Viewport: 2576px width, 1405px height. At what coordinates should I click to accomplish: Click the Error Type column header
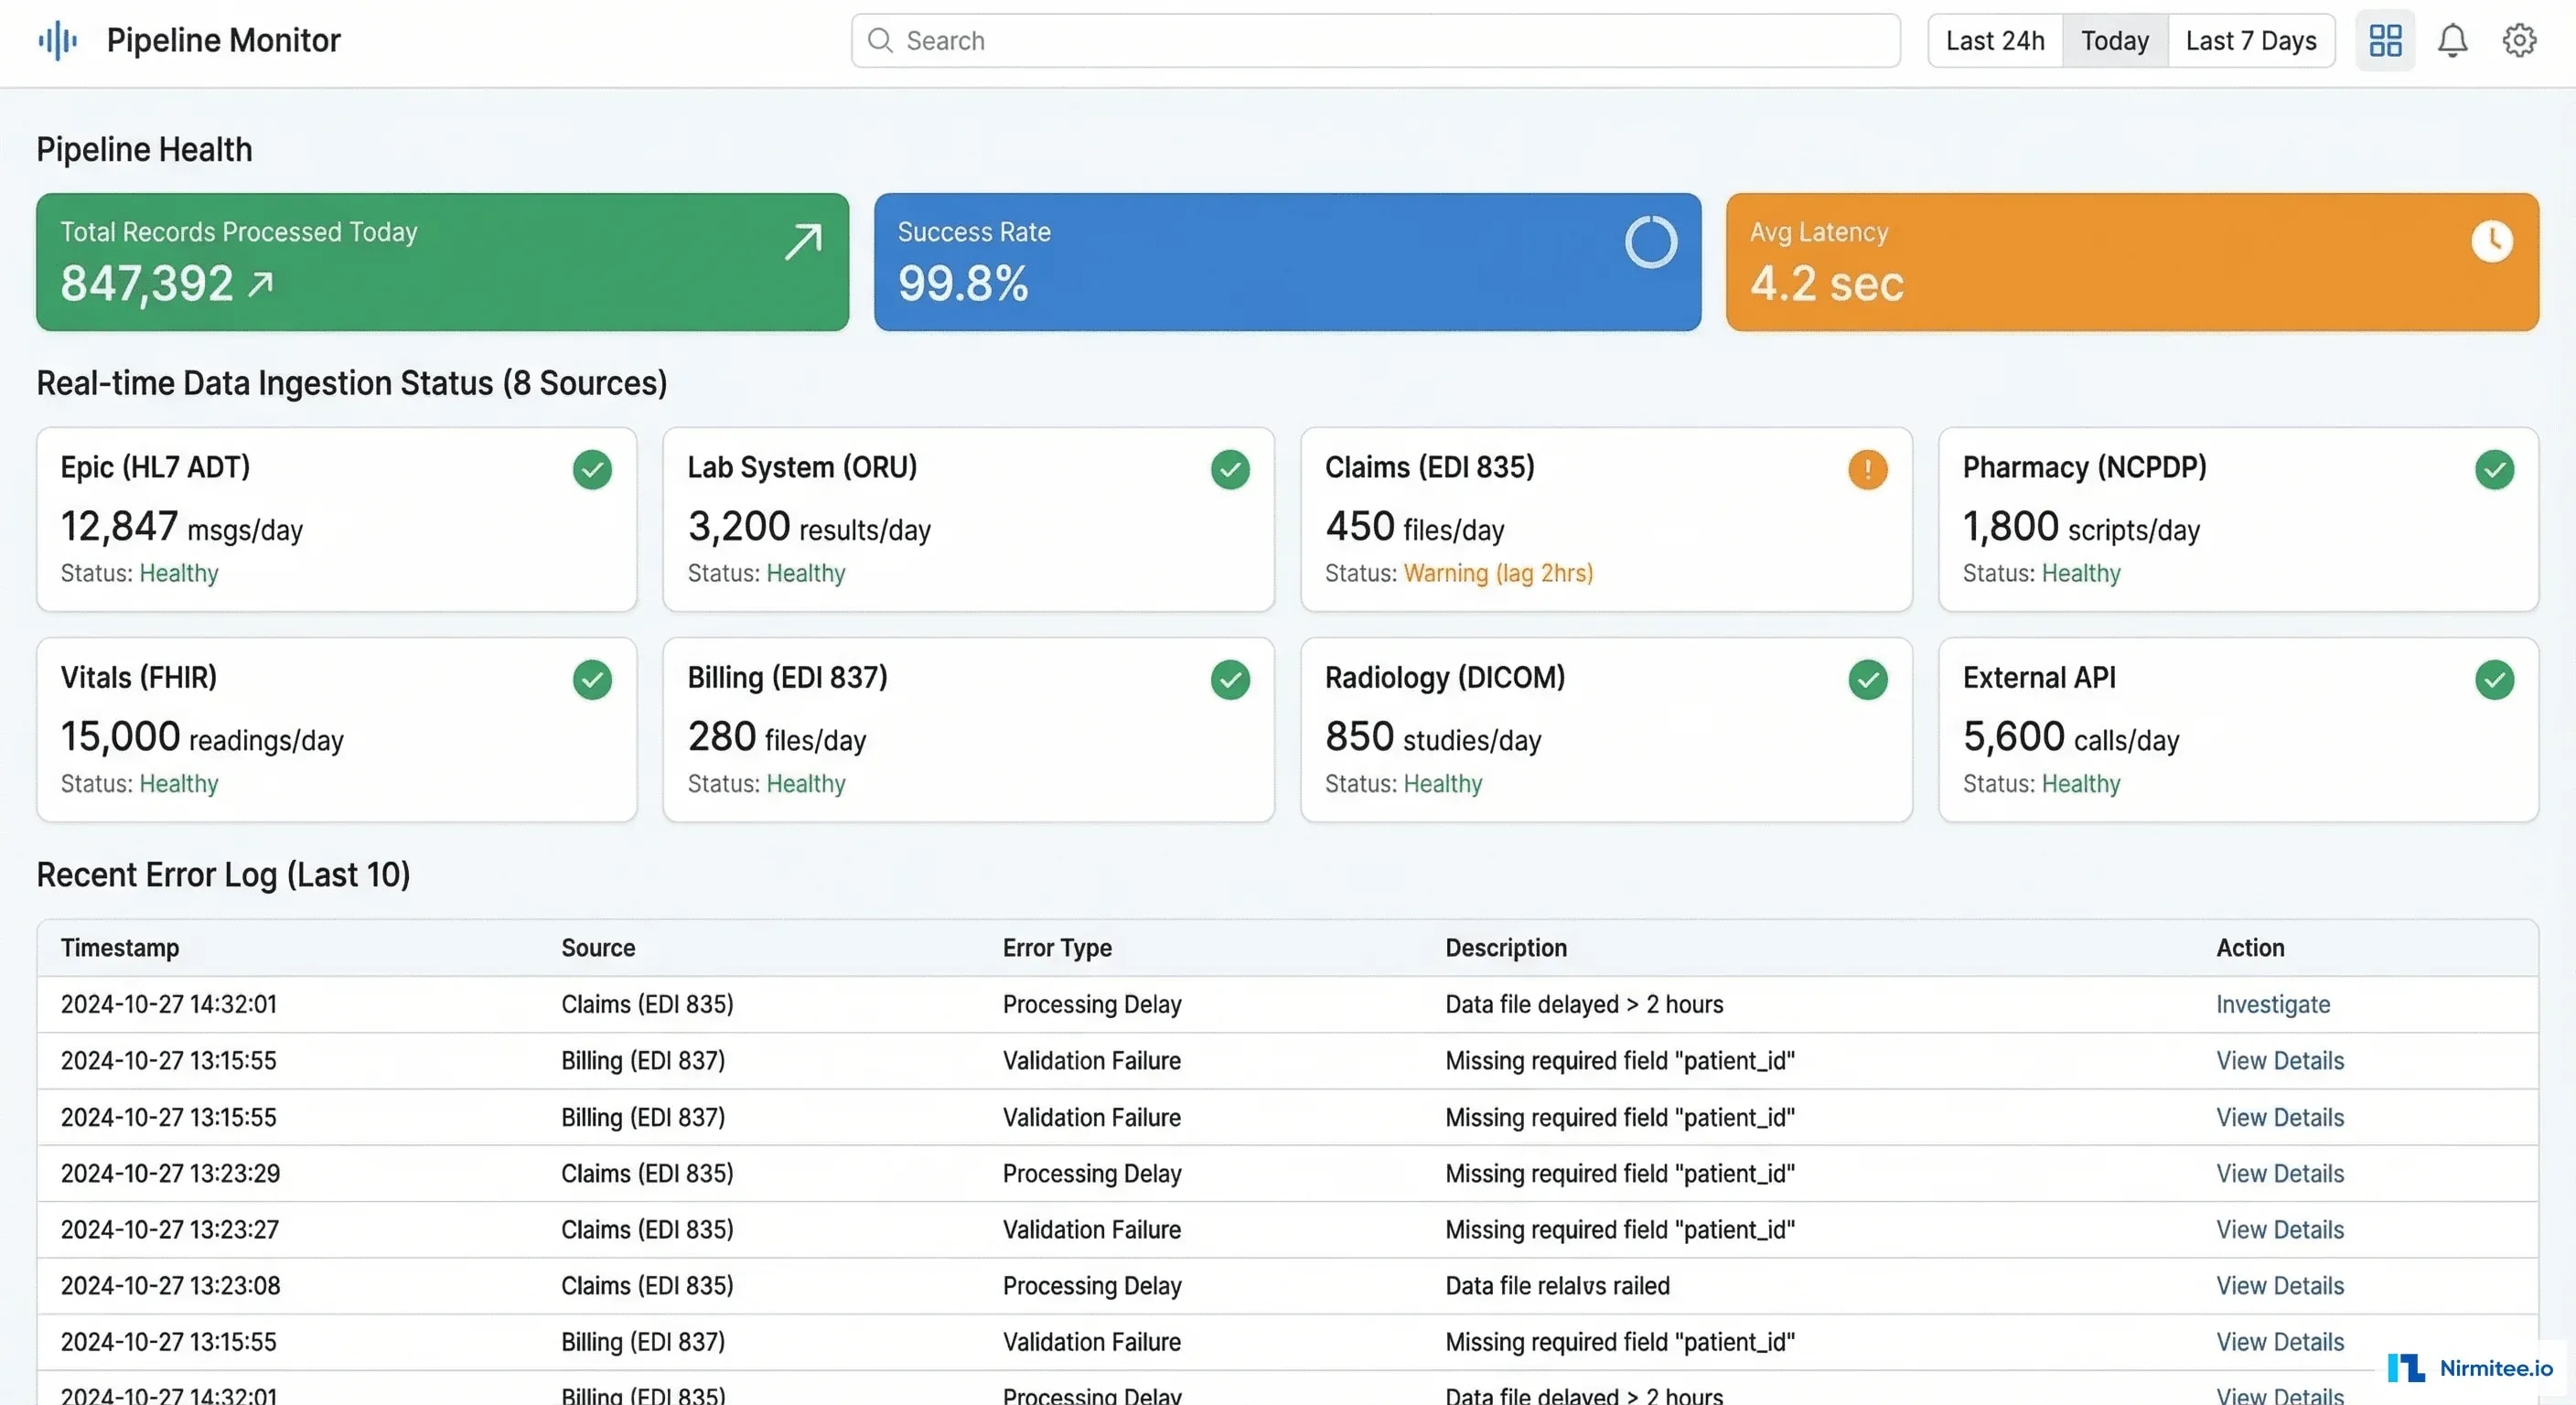[1057, 947]
